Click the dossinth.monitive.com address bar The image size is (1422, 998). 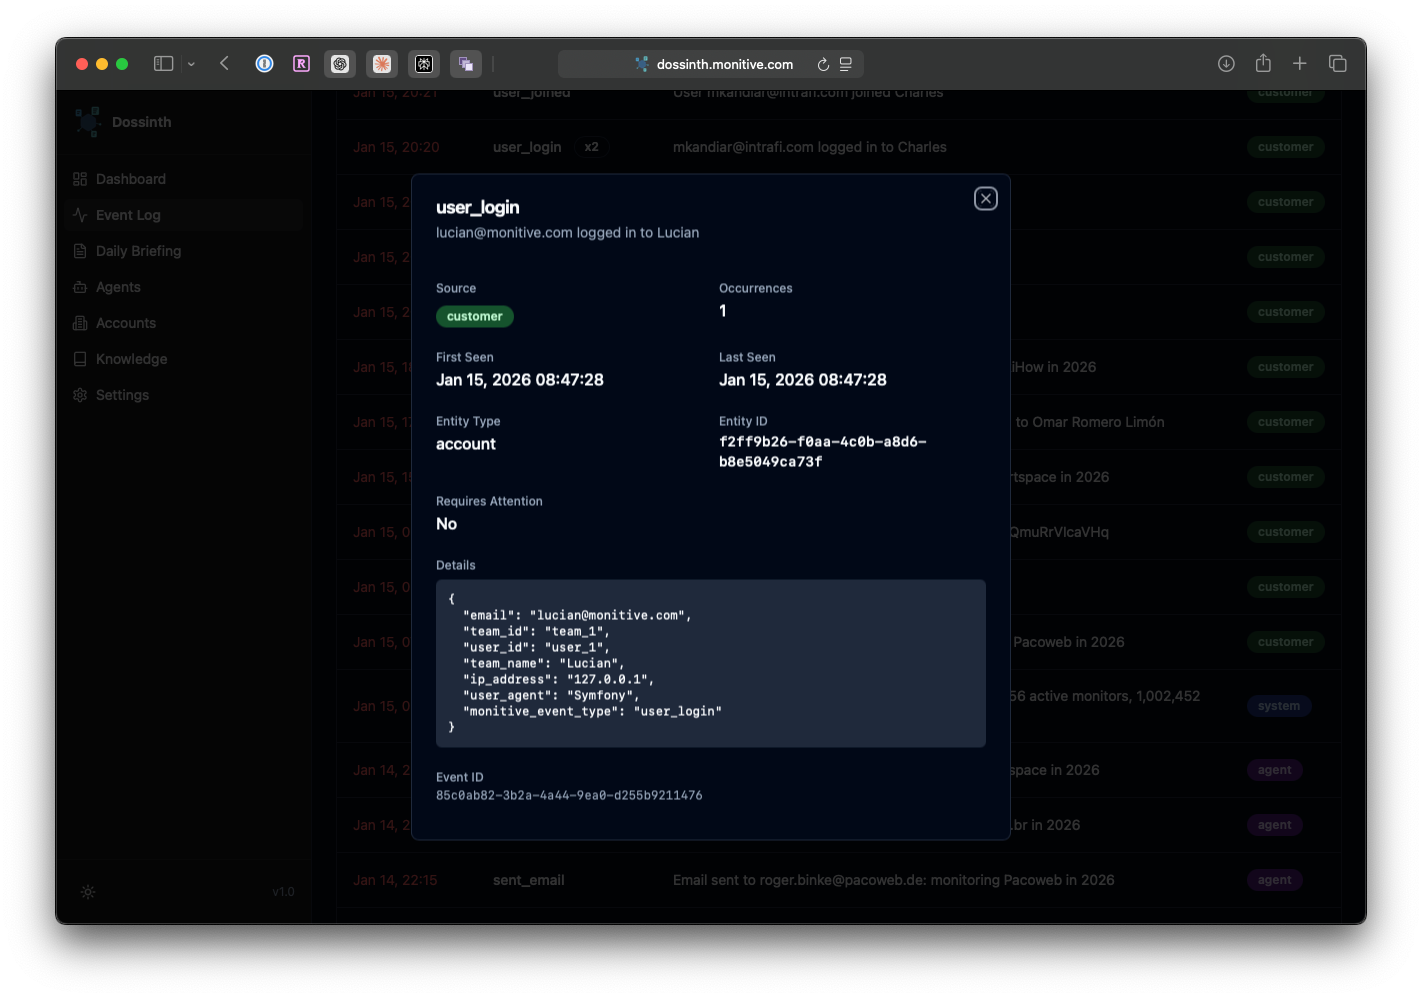coord(724,64)
